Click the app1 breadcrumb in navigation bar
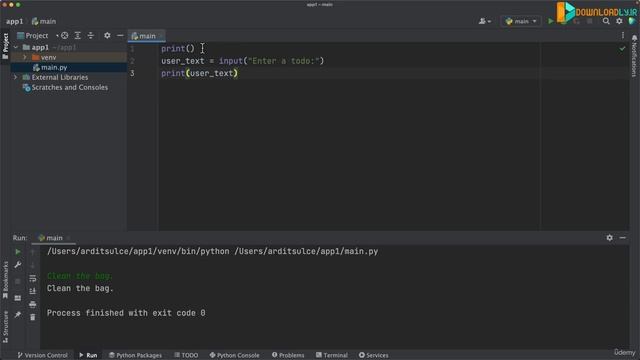The height and width of the screenshot is (360, 640). (x=15, y=21)
